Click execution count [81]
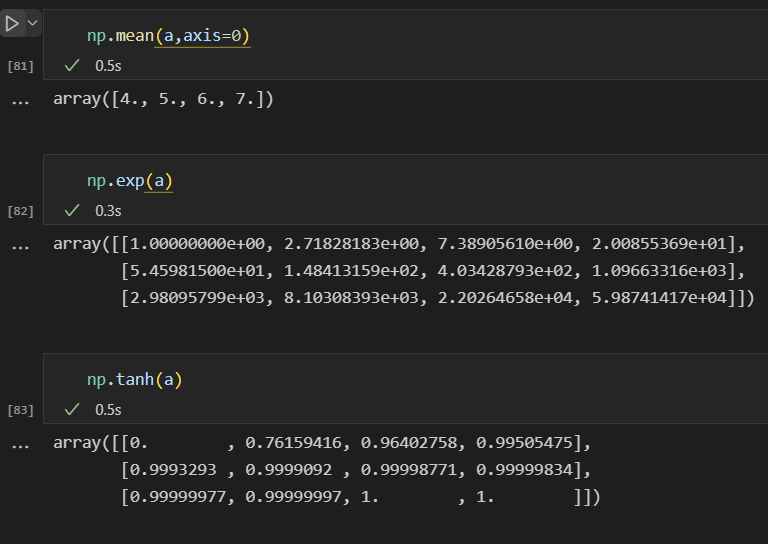Image resolution: width=768 pixels, height=544 pixels. [21, 66]
